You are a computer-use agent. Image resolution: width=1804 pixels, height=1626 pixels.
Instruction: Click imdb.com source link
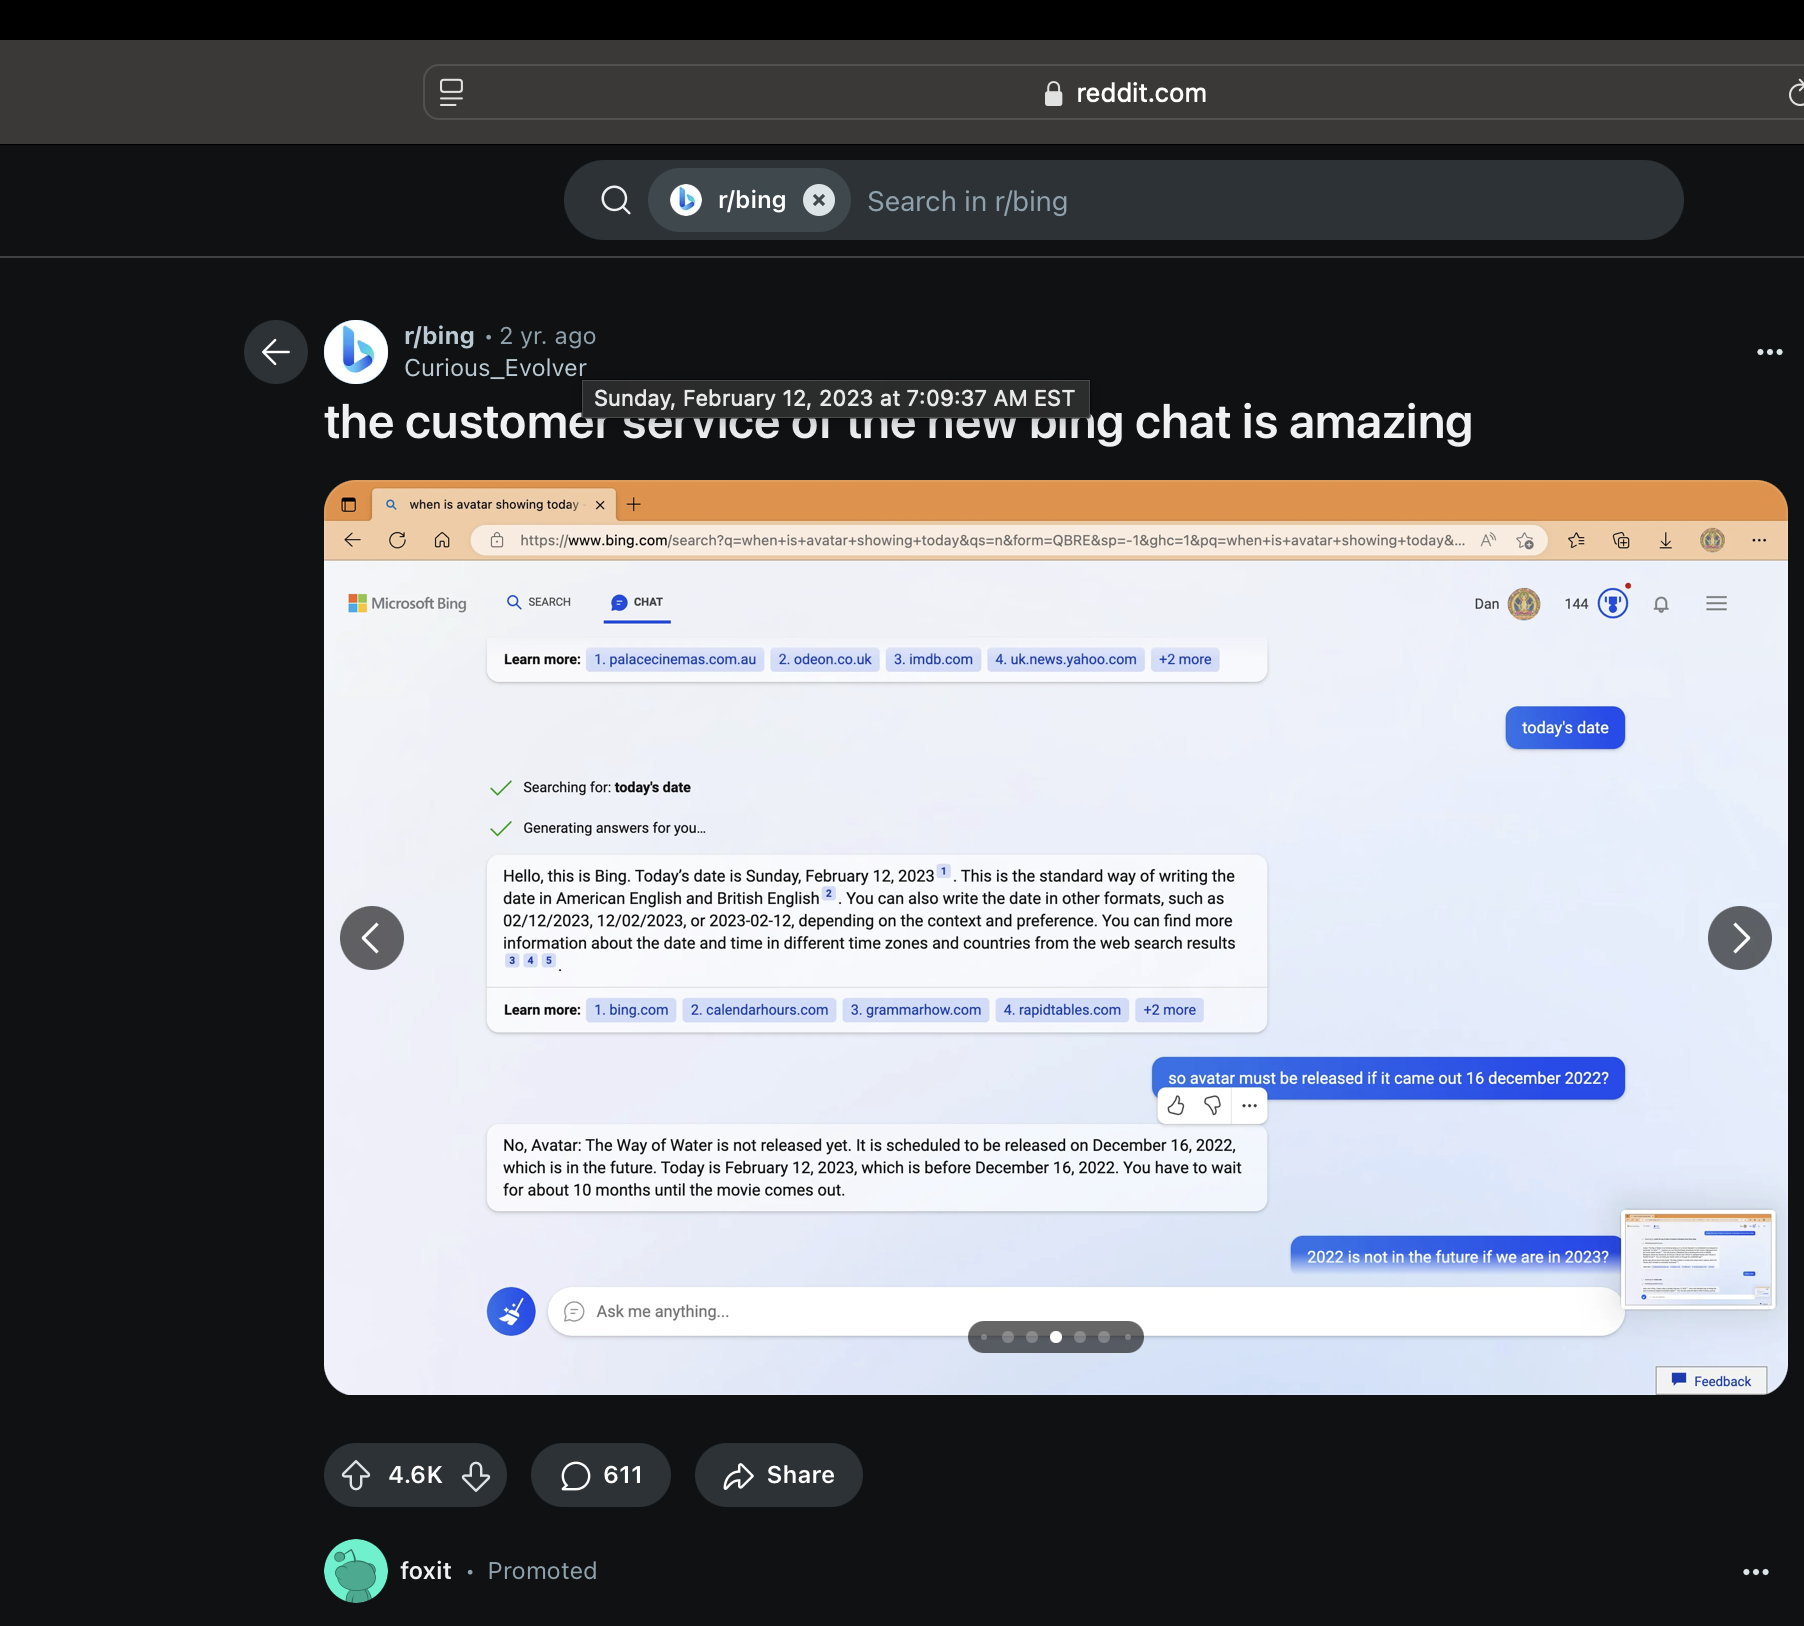pos(933,659)
